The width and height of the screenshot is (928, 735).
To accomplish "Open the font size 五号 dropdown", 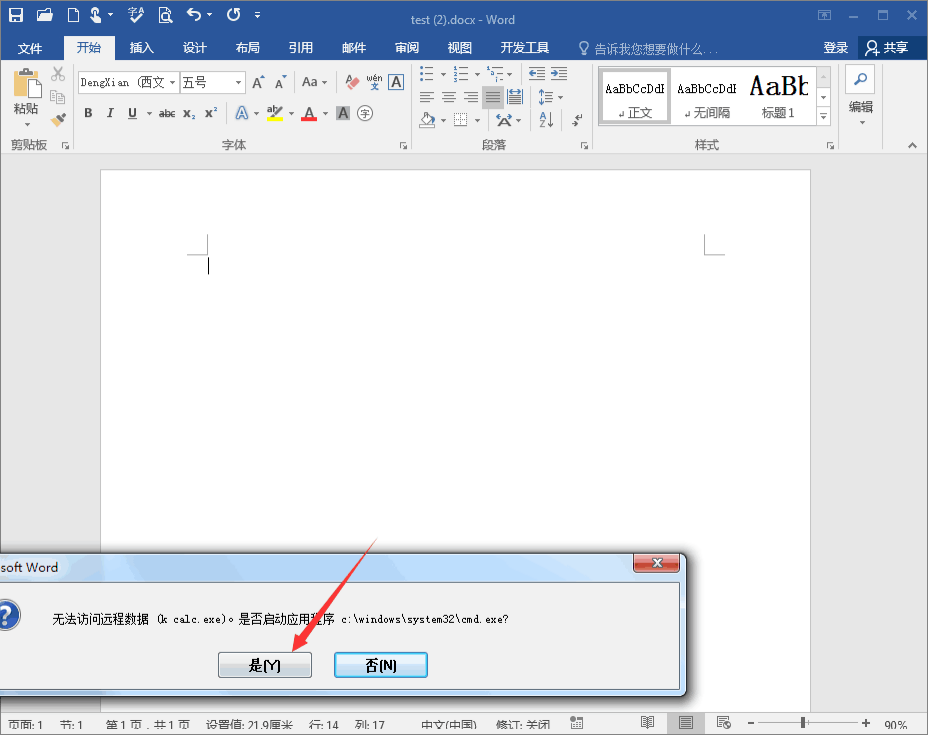I will click(x=239, y=82).
